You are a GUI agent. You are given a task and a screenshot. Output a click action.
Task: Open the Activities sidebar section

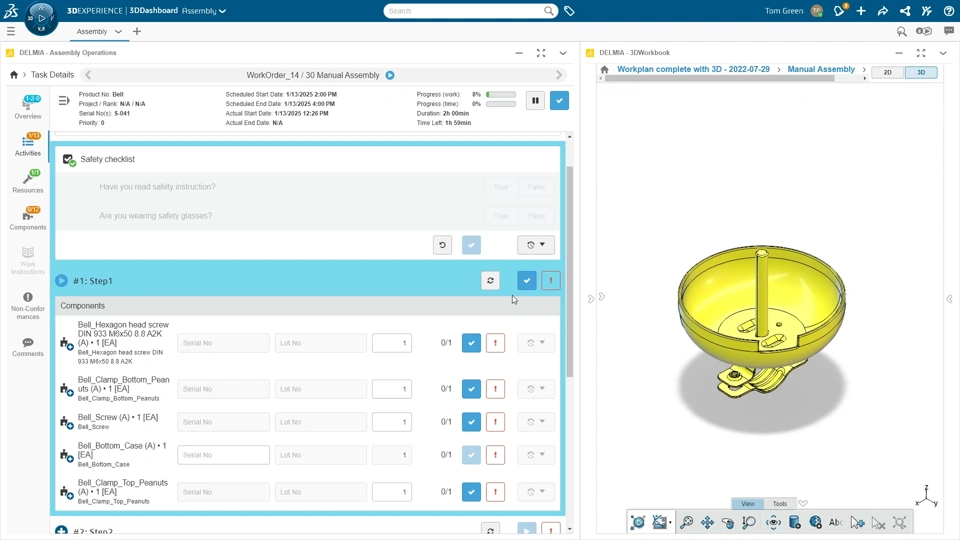tap(28, 144)
